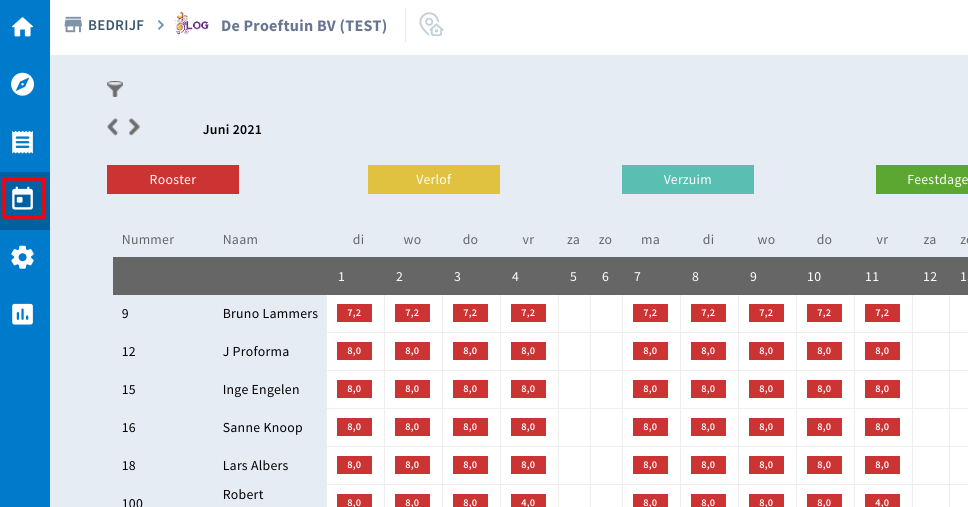
Task: Click the employee name Bruno Lammers
Action: (270, 314)
